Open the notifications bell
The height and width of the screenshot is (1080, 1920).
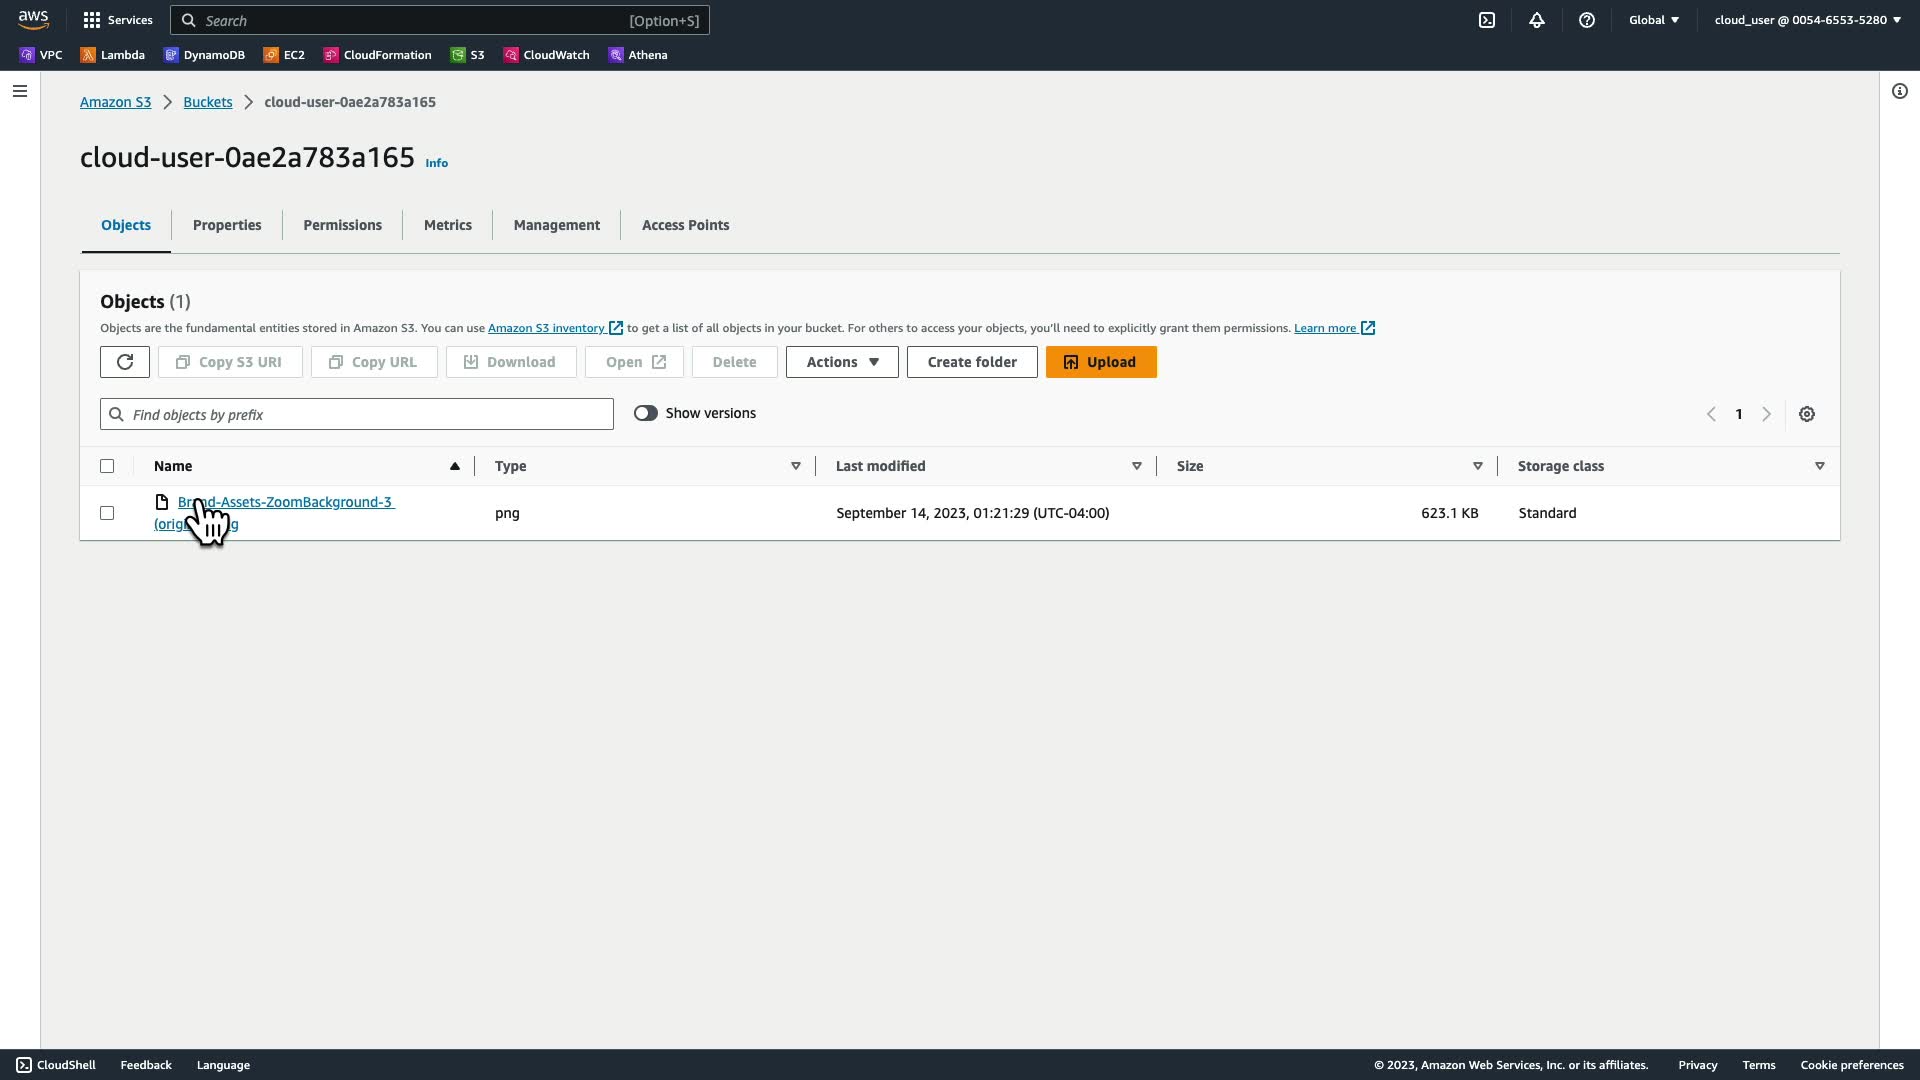coord(1537,20)
